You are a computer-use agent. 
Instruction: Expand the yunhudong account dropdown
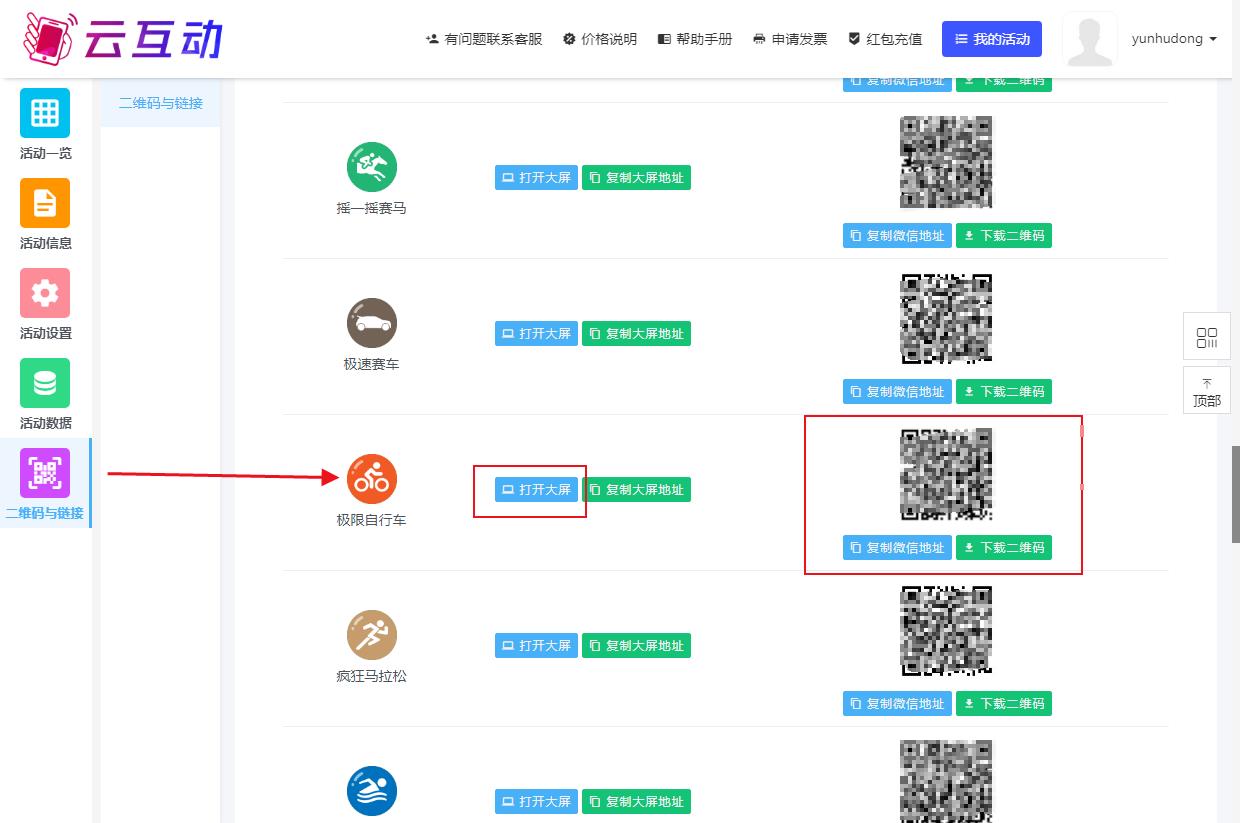coord(1174,39)
